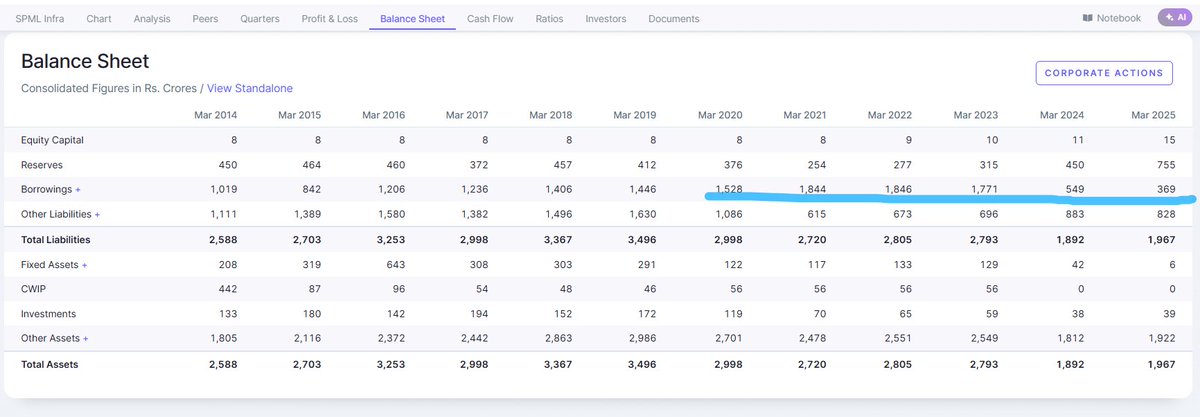Open the Analysis tab
This screenshot has height=417, width=1200.
(152, 18)
